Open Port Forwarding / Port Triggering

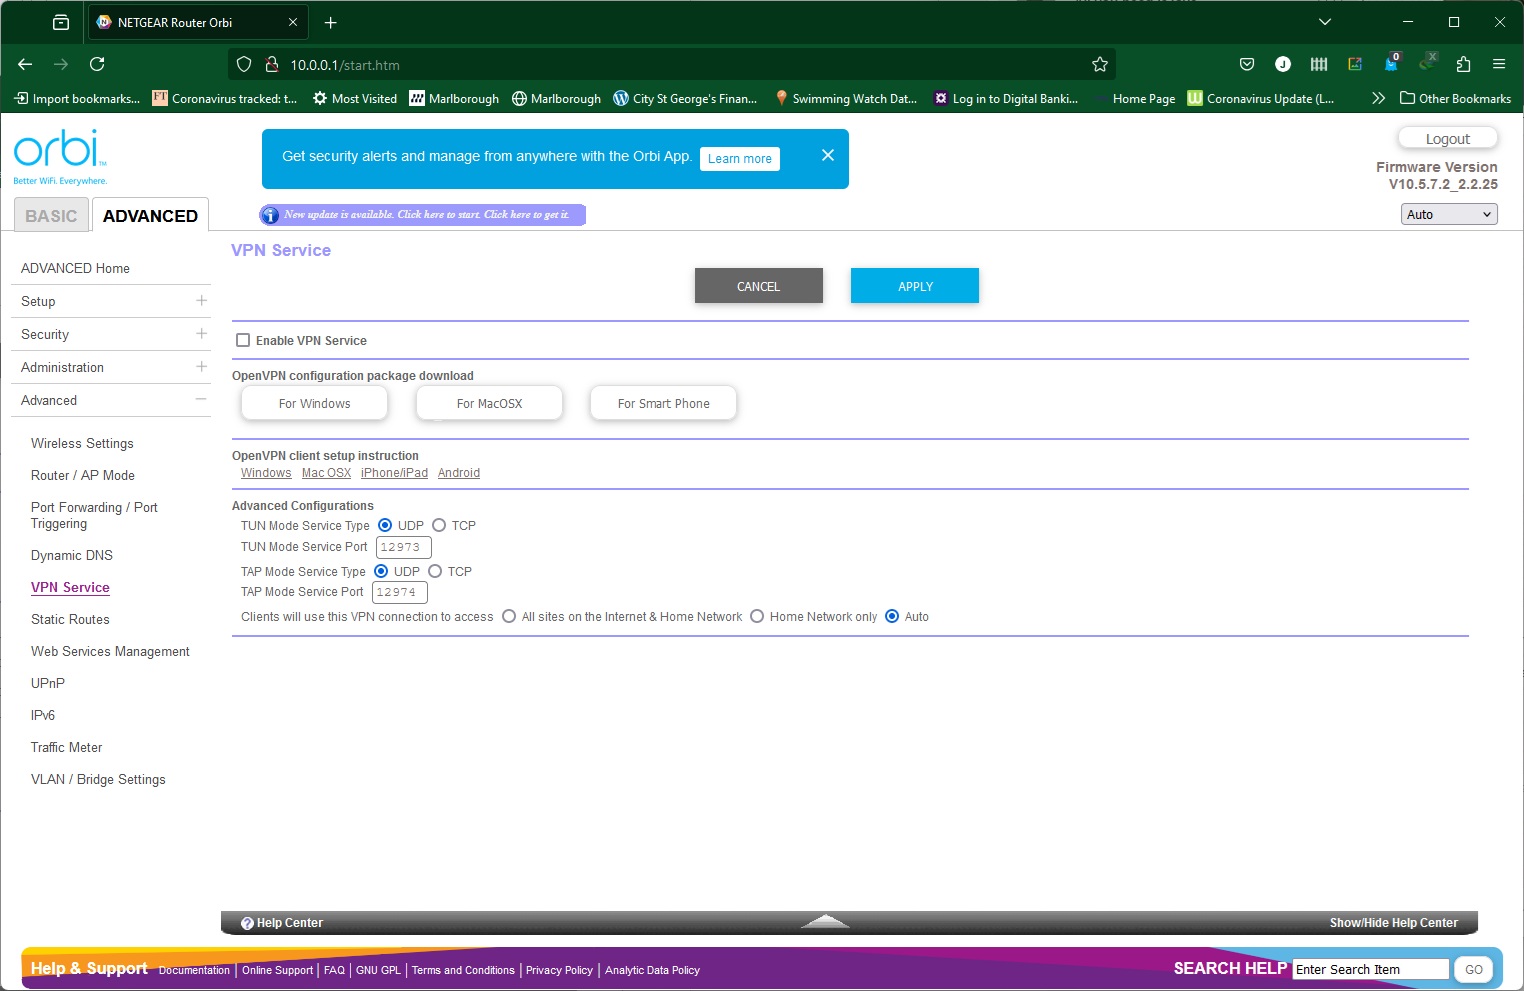(94, 515)
